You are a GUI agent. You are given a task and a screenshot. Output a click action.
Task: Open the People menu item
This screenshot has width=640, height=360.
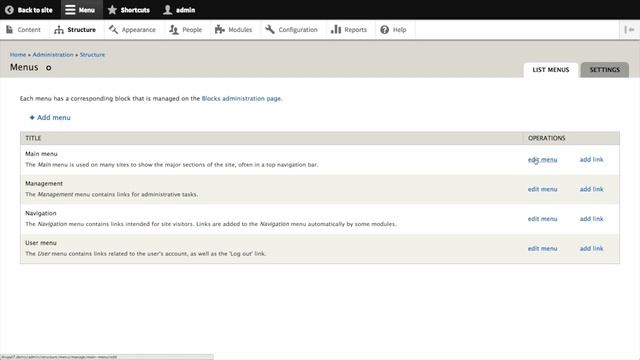coord(186,30)
